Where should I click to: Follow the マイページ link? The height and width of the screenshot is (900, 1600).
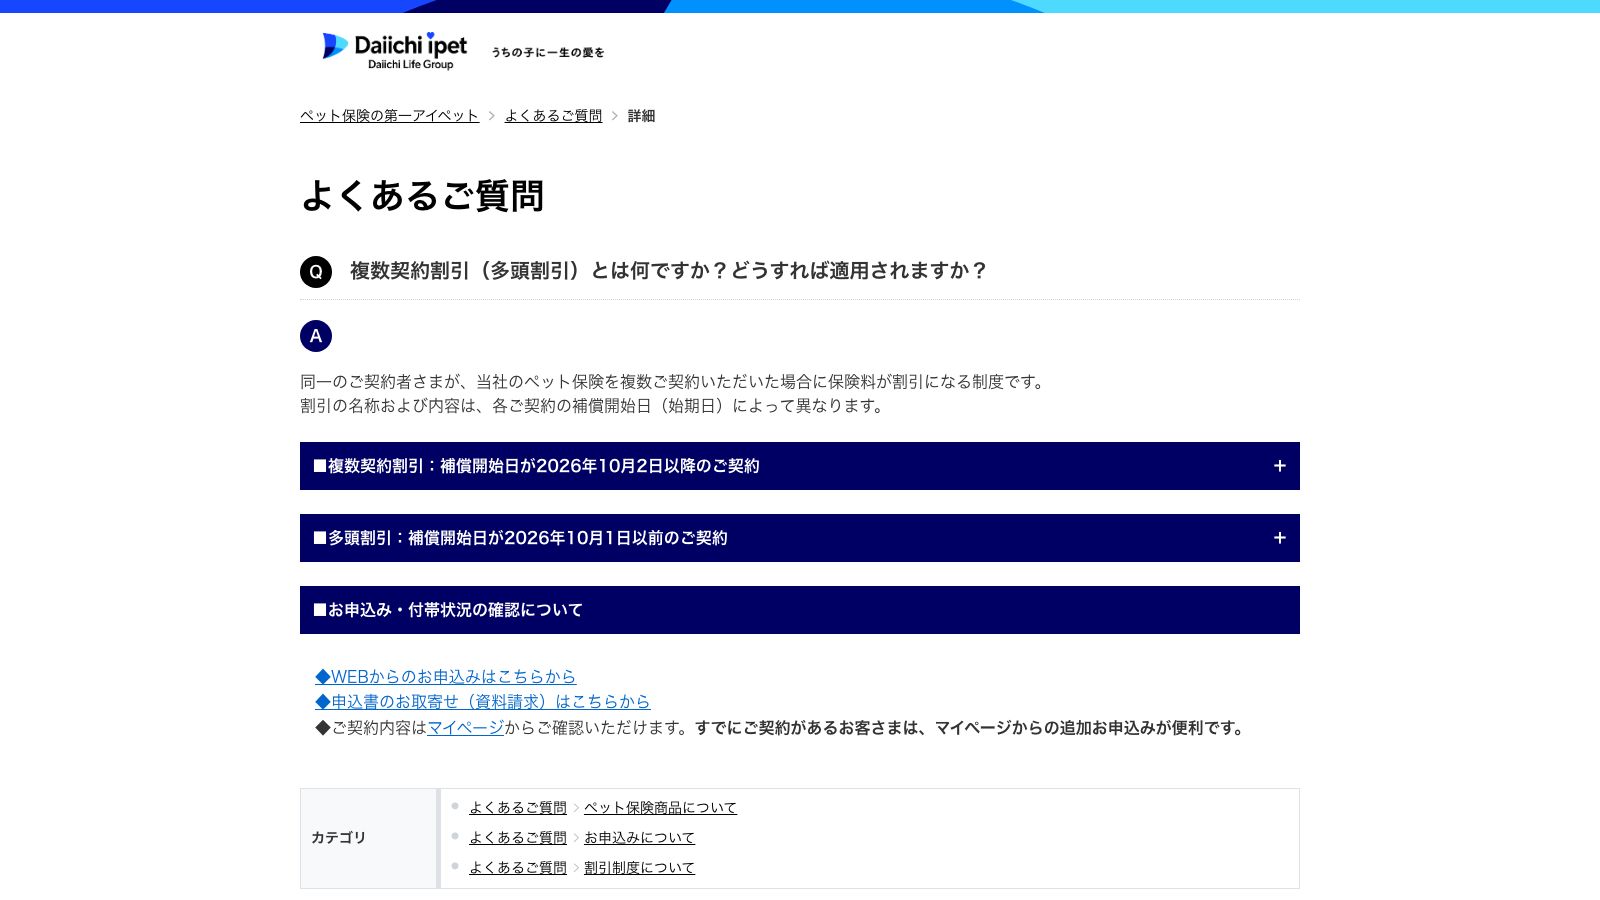pyautogui.click(x=466, y=728)
